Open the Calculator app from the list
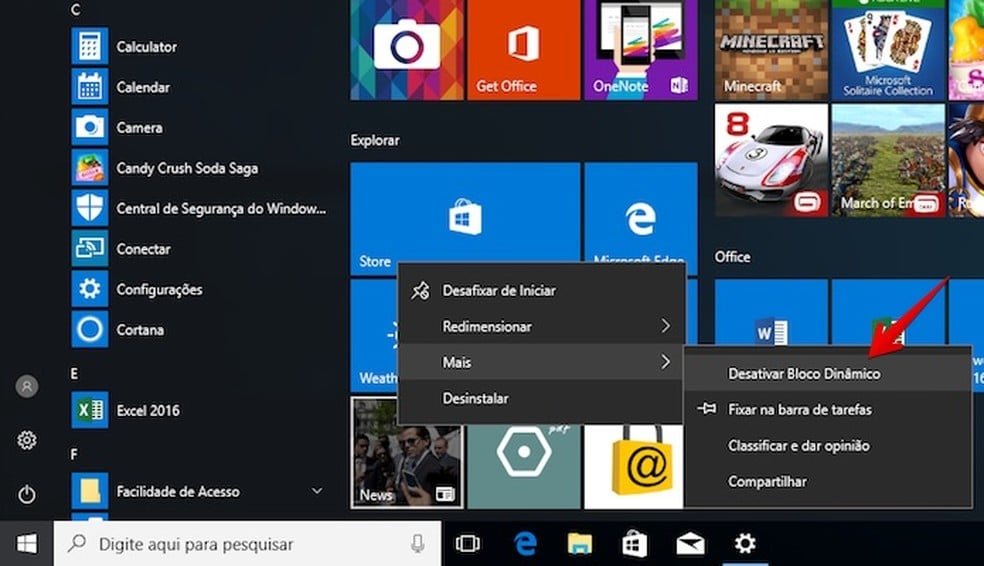This screenshot has width=984, height=566. pyautogui.click(x=146, y=47)
